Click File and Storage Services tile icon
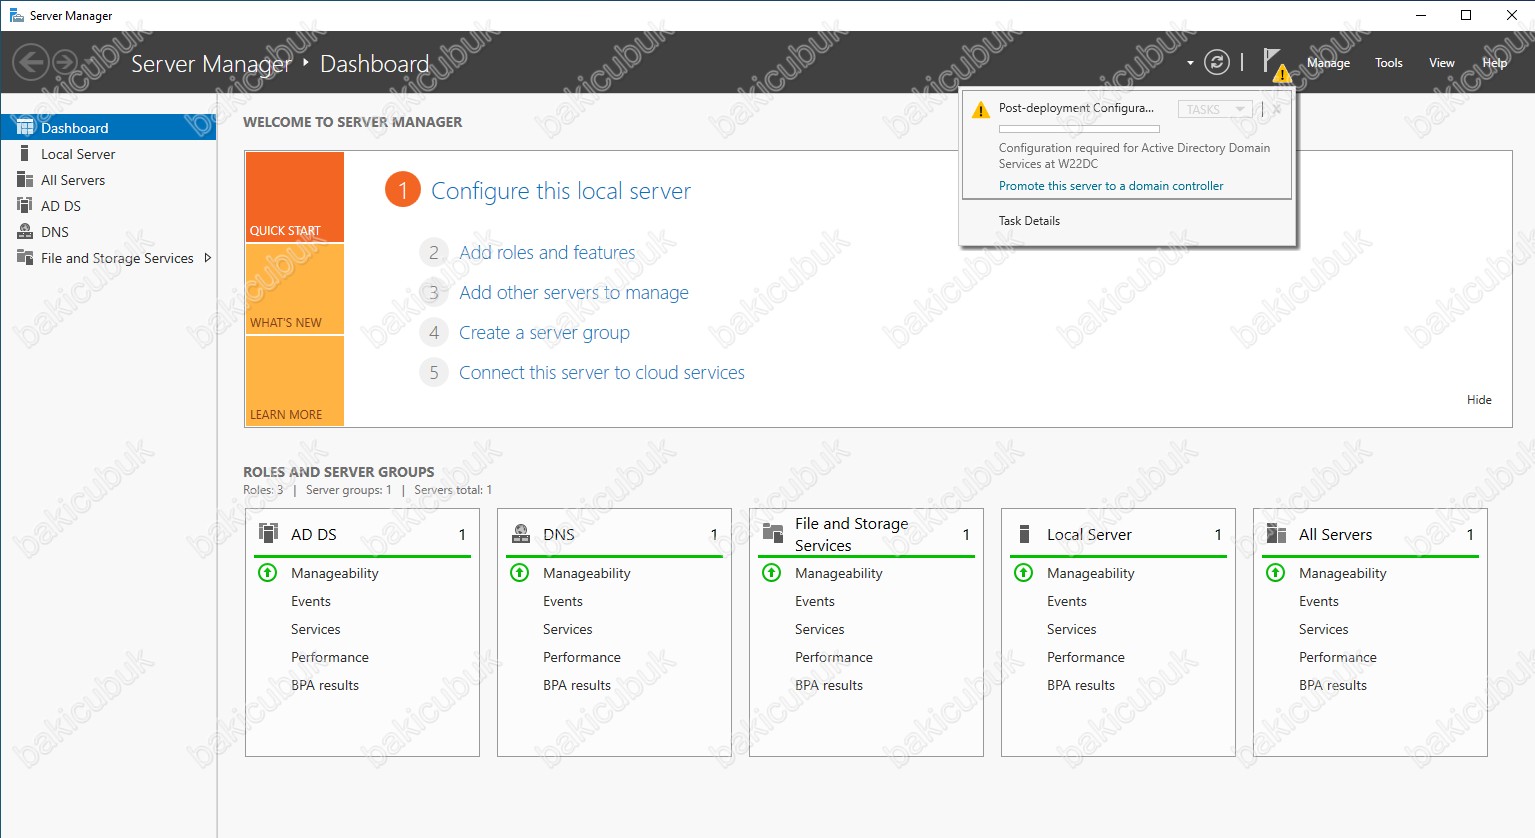This screenshot has width=1535, height=838. 772,533
